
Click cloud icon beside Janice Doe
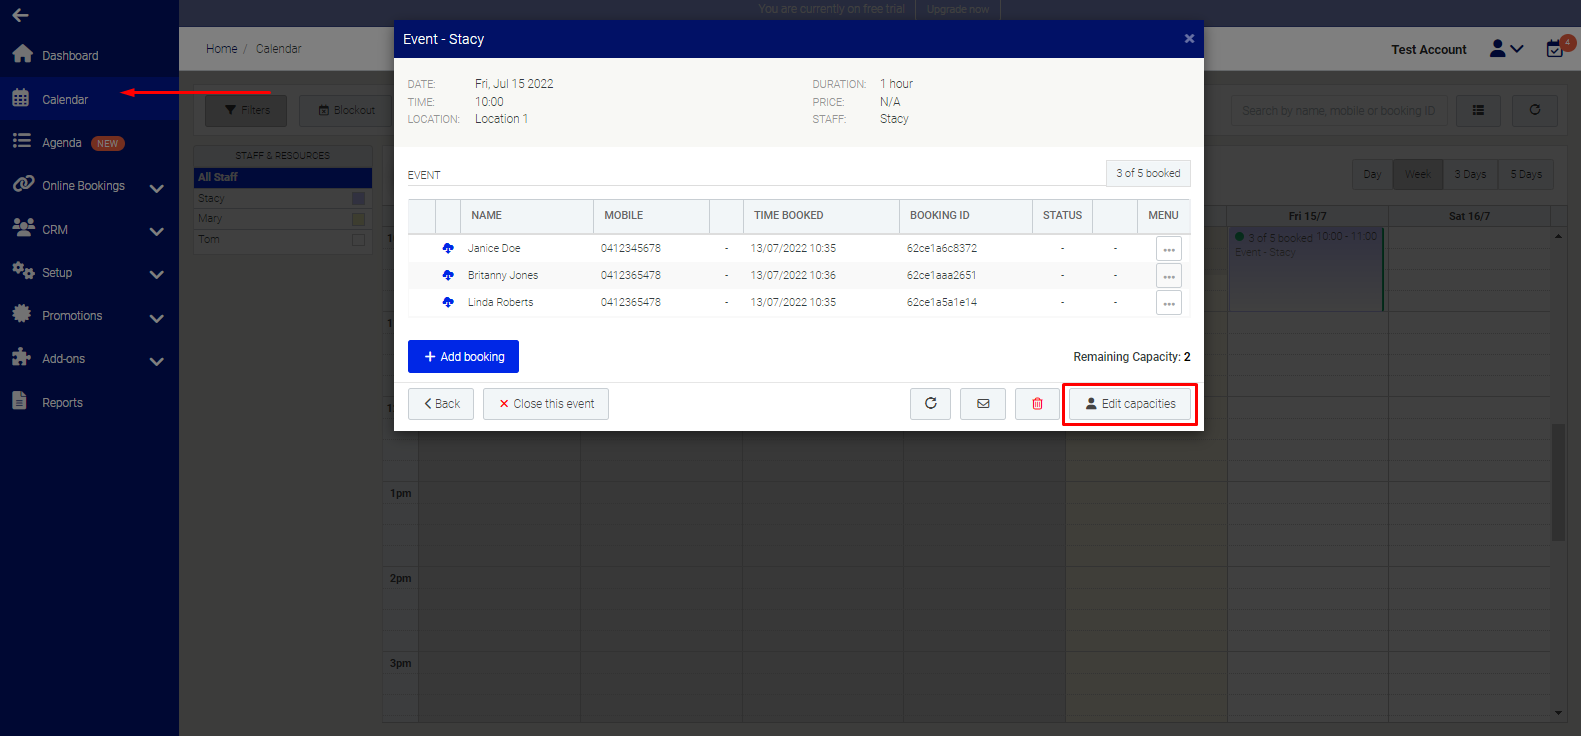pos(448,248)
